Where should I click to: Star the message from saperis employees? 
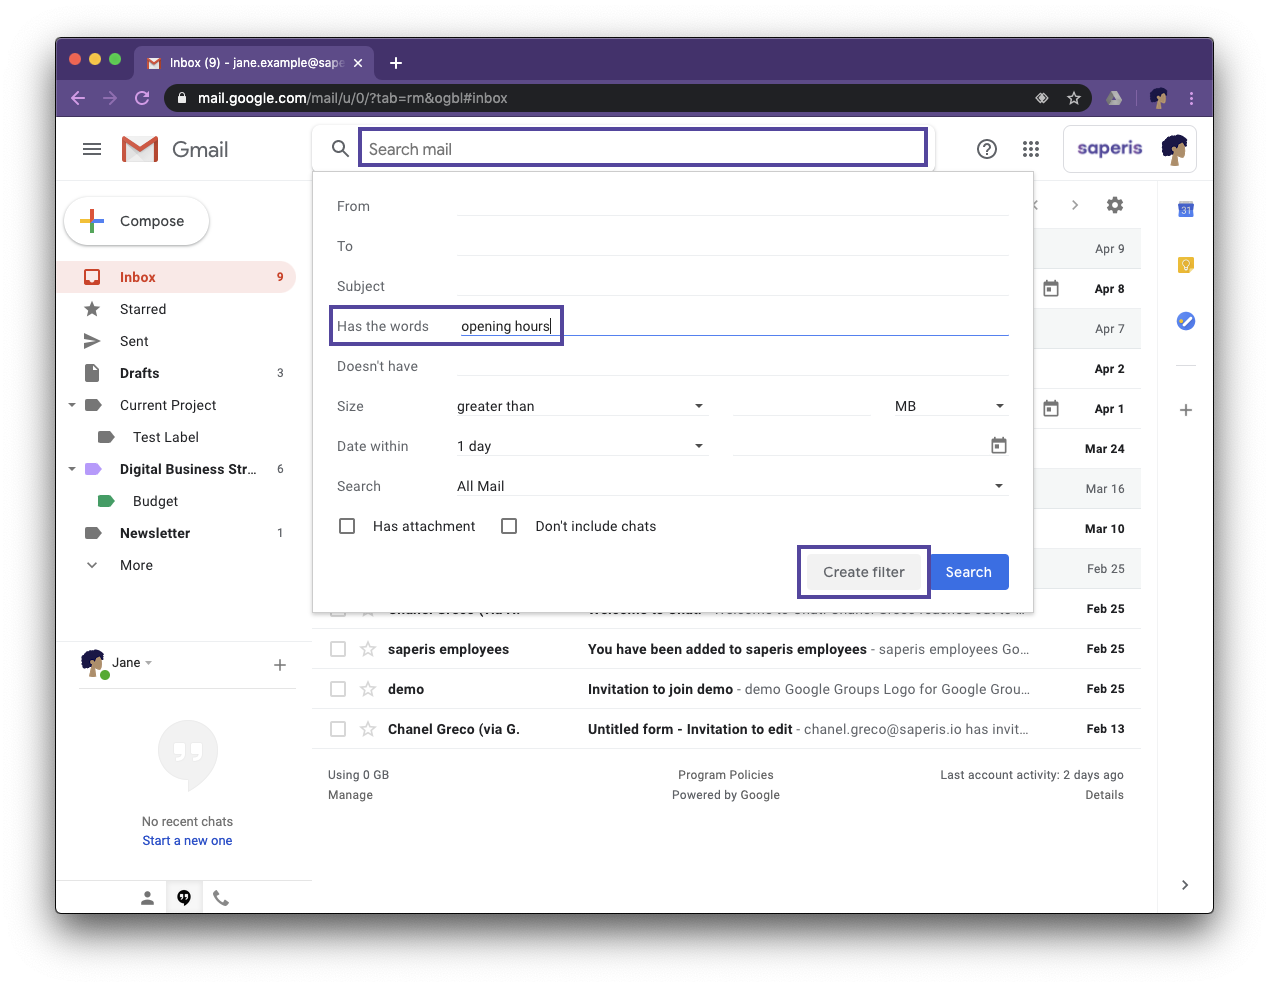366,648
